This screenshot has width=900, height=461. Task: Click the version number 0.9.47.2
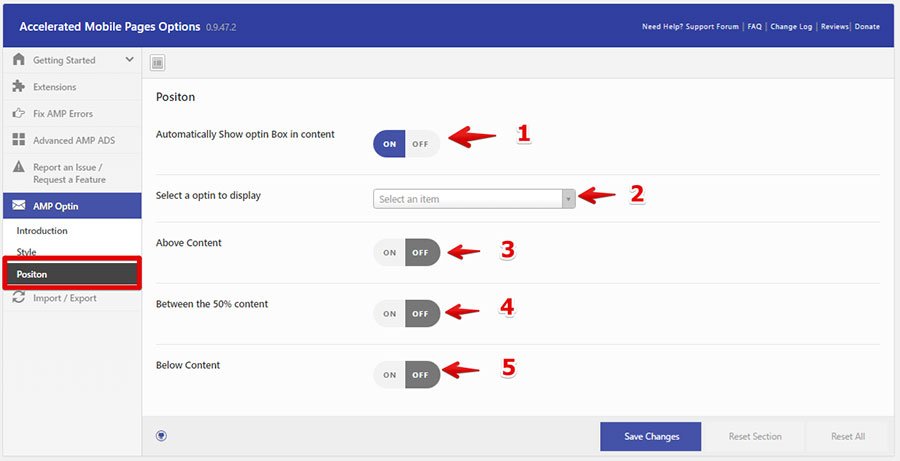(221, 27)
